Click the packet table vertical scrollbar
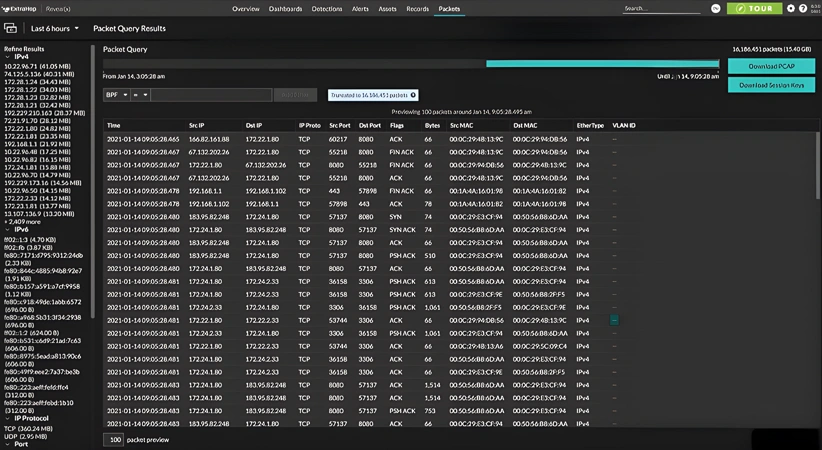The width and height of the screenshot is (822, 450). pos(818,165)
